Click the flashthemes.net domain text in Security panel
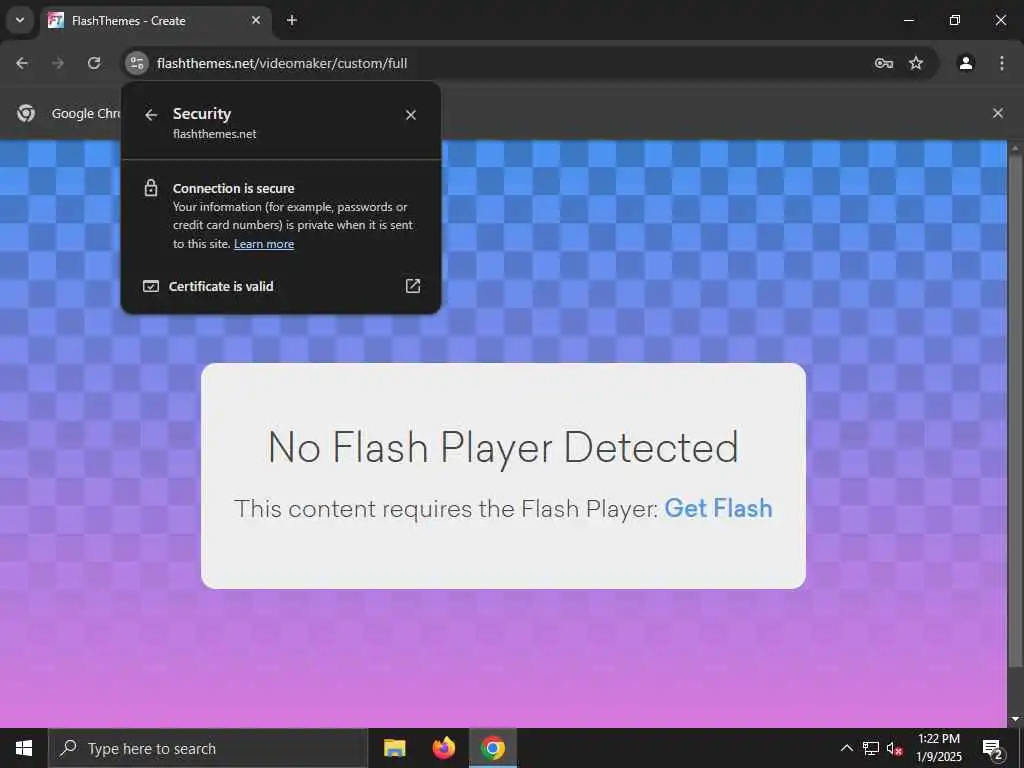 click(x=214, y=134)
